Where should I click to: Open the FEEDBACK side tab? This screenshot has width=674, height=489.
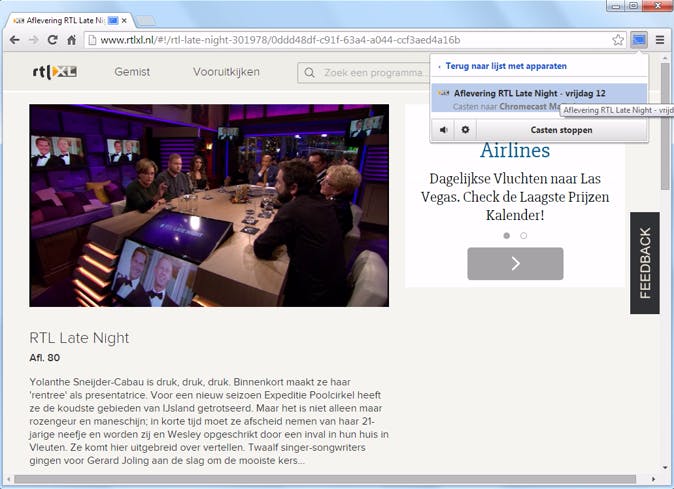[645, 263]
